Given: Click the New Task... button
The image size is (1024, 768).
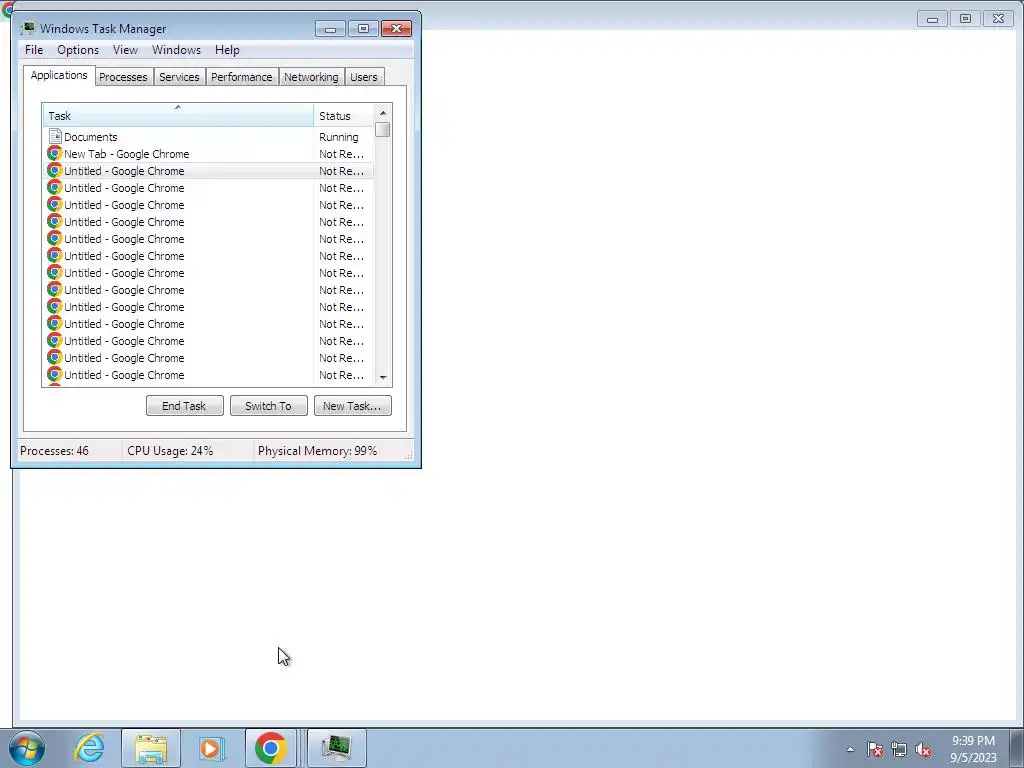Looking at the screenshot, I should (x=353, y=406).
